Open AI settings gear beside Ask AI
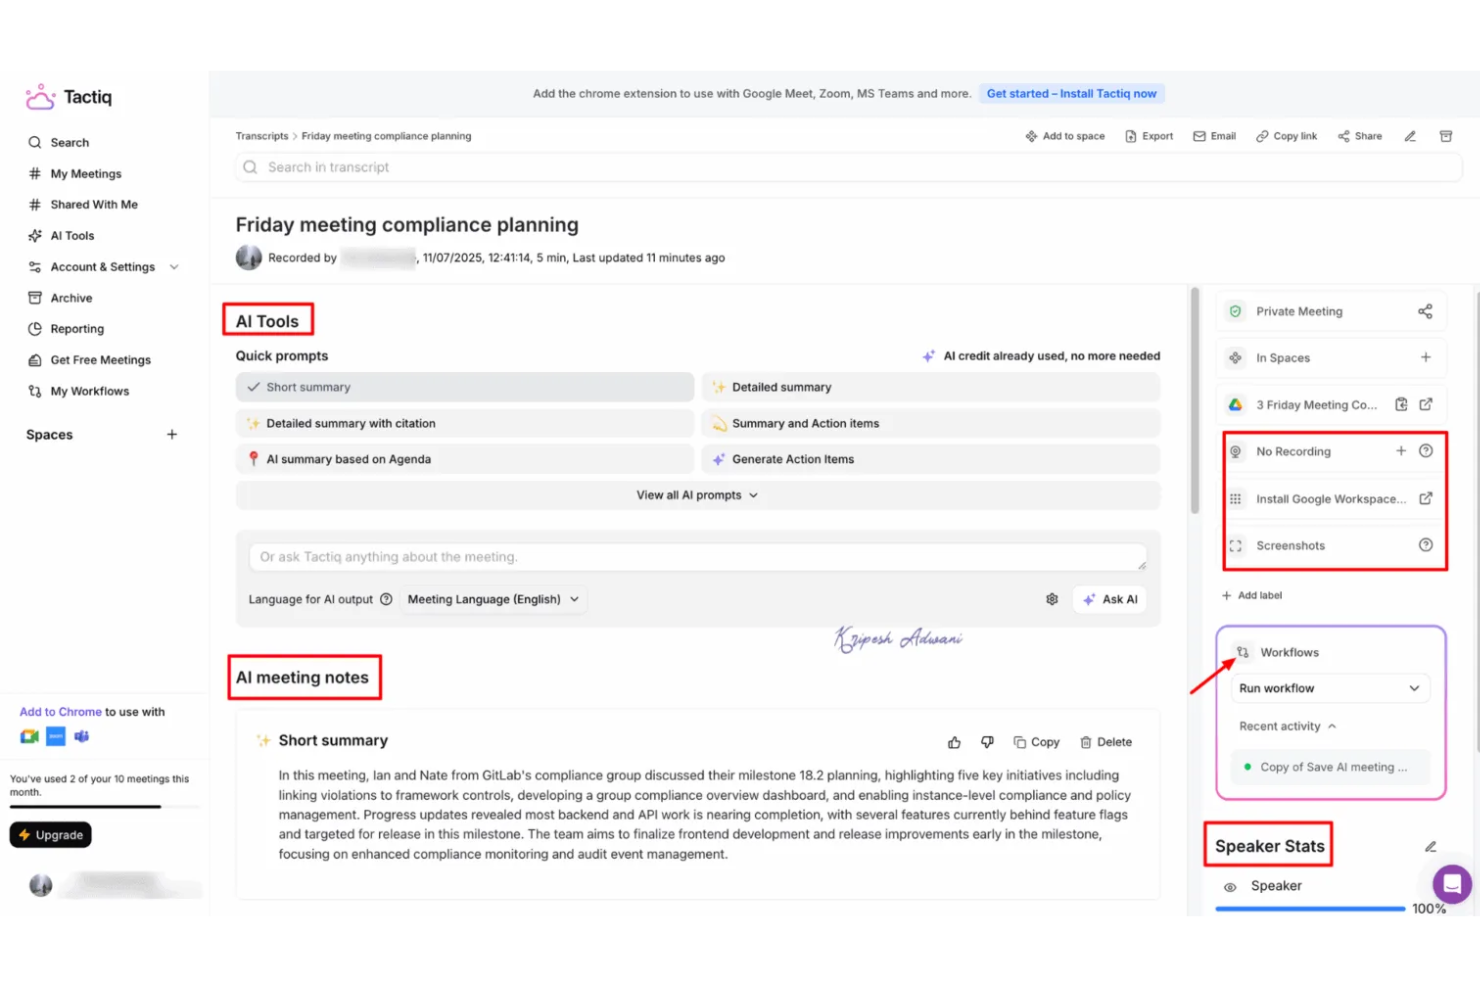Image resolution: width=1480 pixels, height=987 pixels. pos(1052,599)
